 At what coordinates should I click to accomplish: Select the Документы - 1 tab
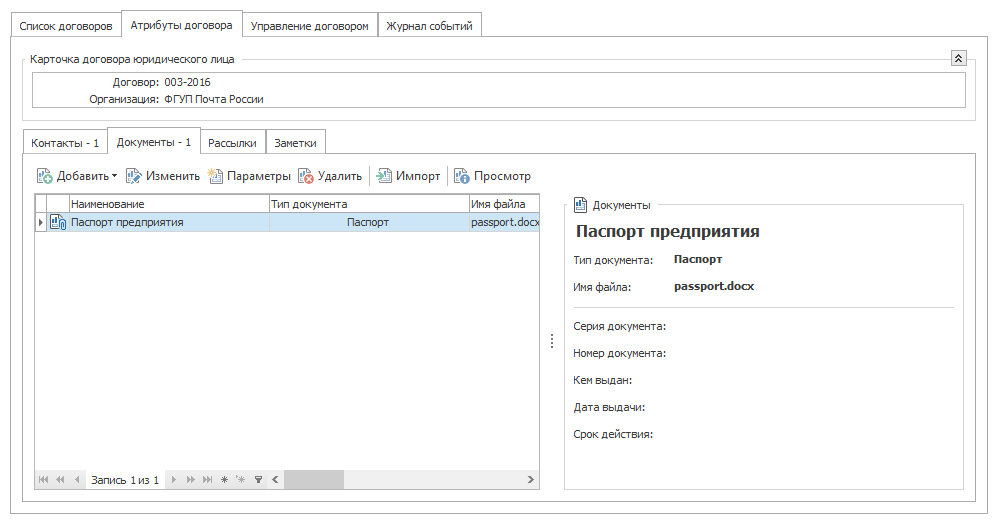pos(153,142)
